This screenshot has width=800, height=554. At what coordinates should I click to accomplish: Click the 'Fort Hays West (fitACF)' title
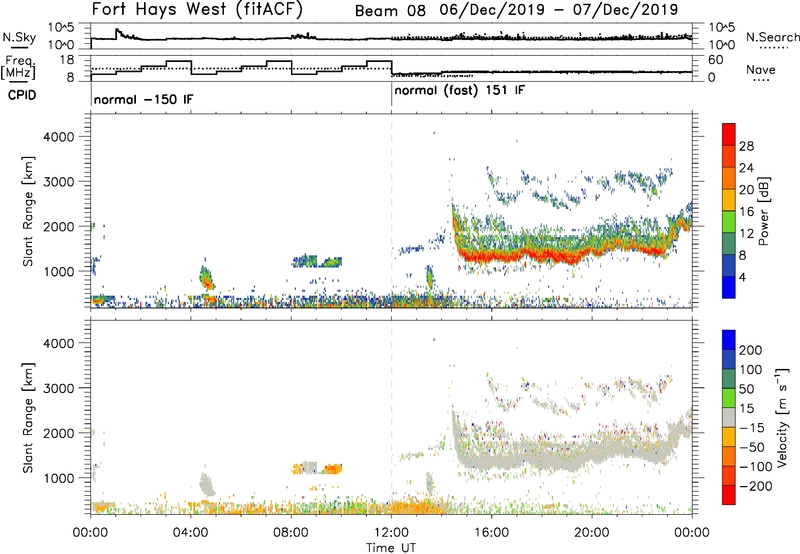pyautogui.click(x=197, y=9)
